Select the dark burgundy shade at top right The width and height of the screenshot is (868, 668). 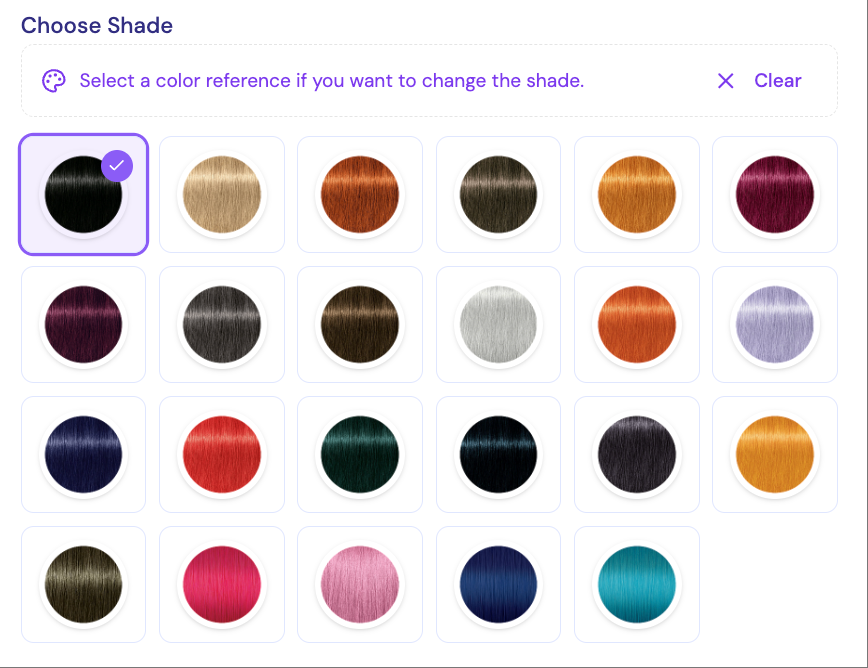click(775, 194)
